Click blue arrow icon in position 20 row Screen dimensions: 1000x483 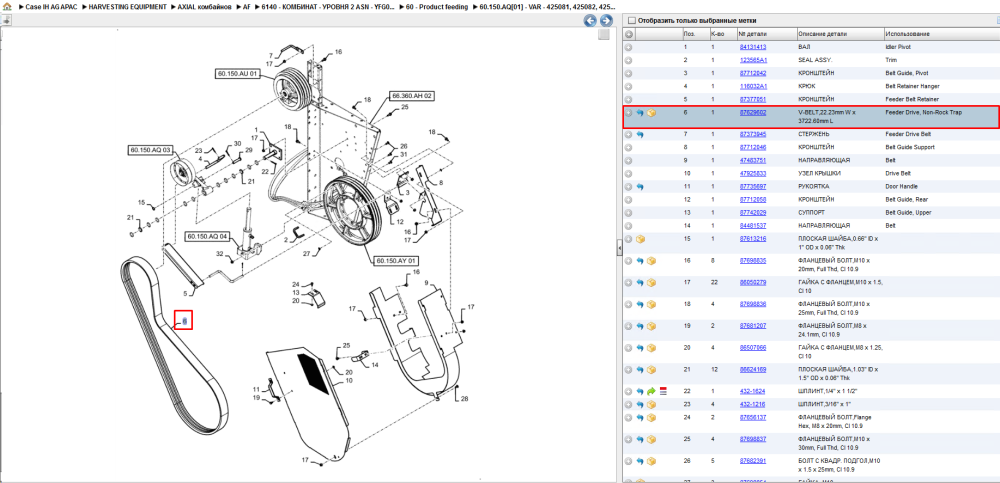click(640, 348)
